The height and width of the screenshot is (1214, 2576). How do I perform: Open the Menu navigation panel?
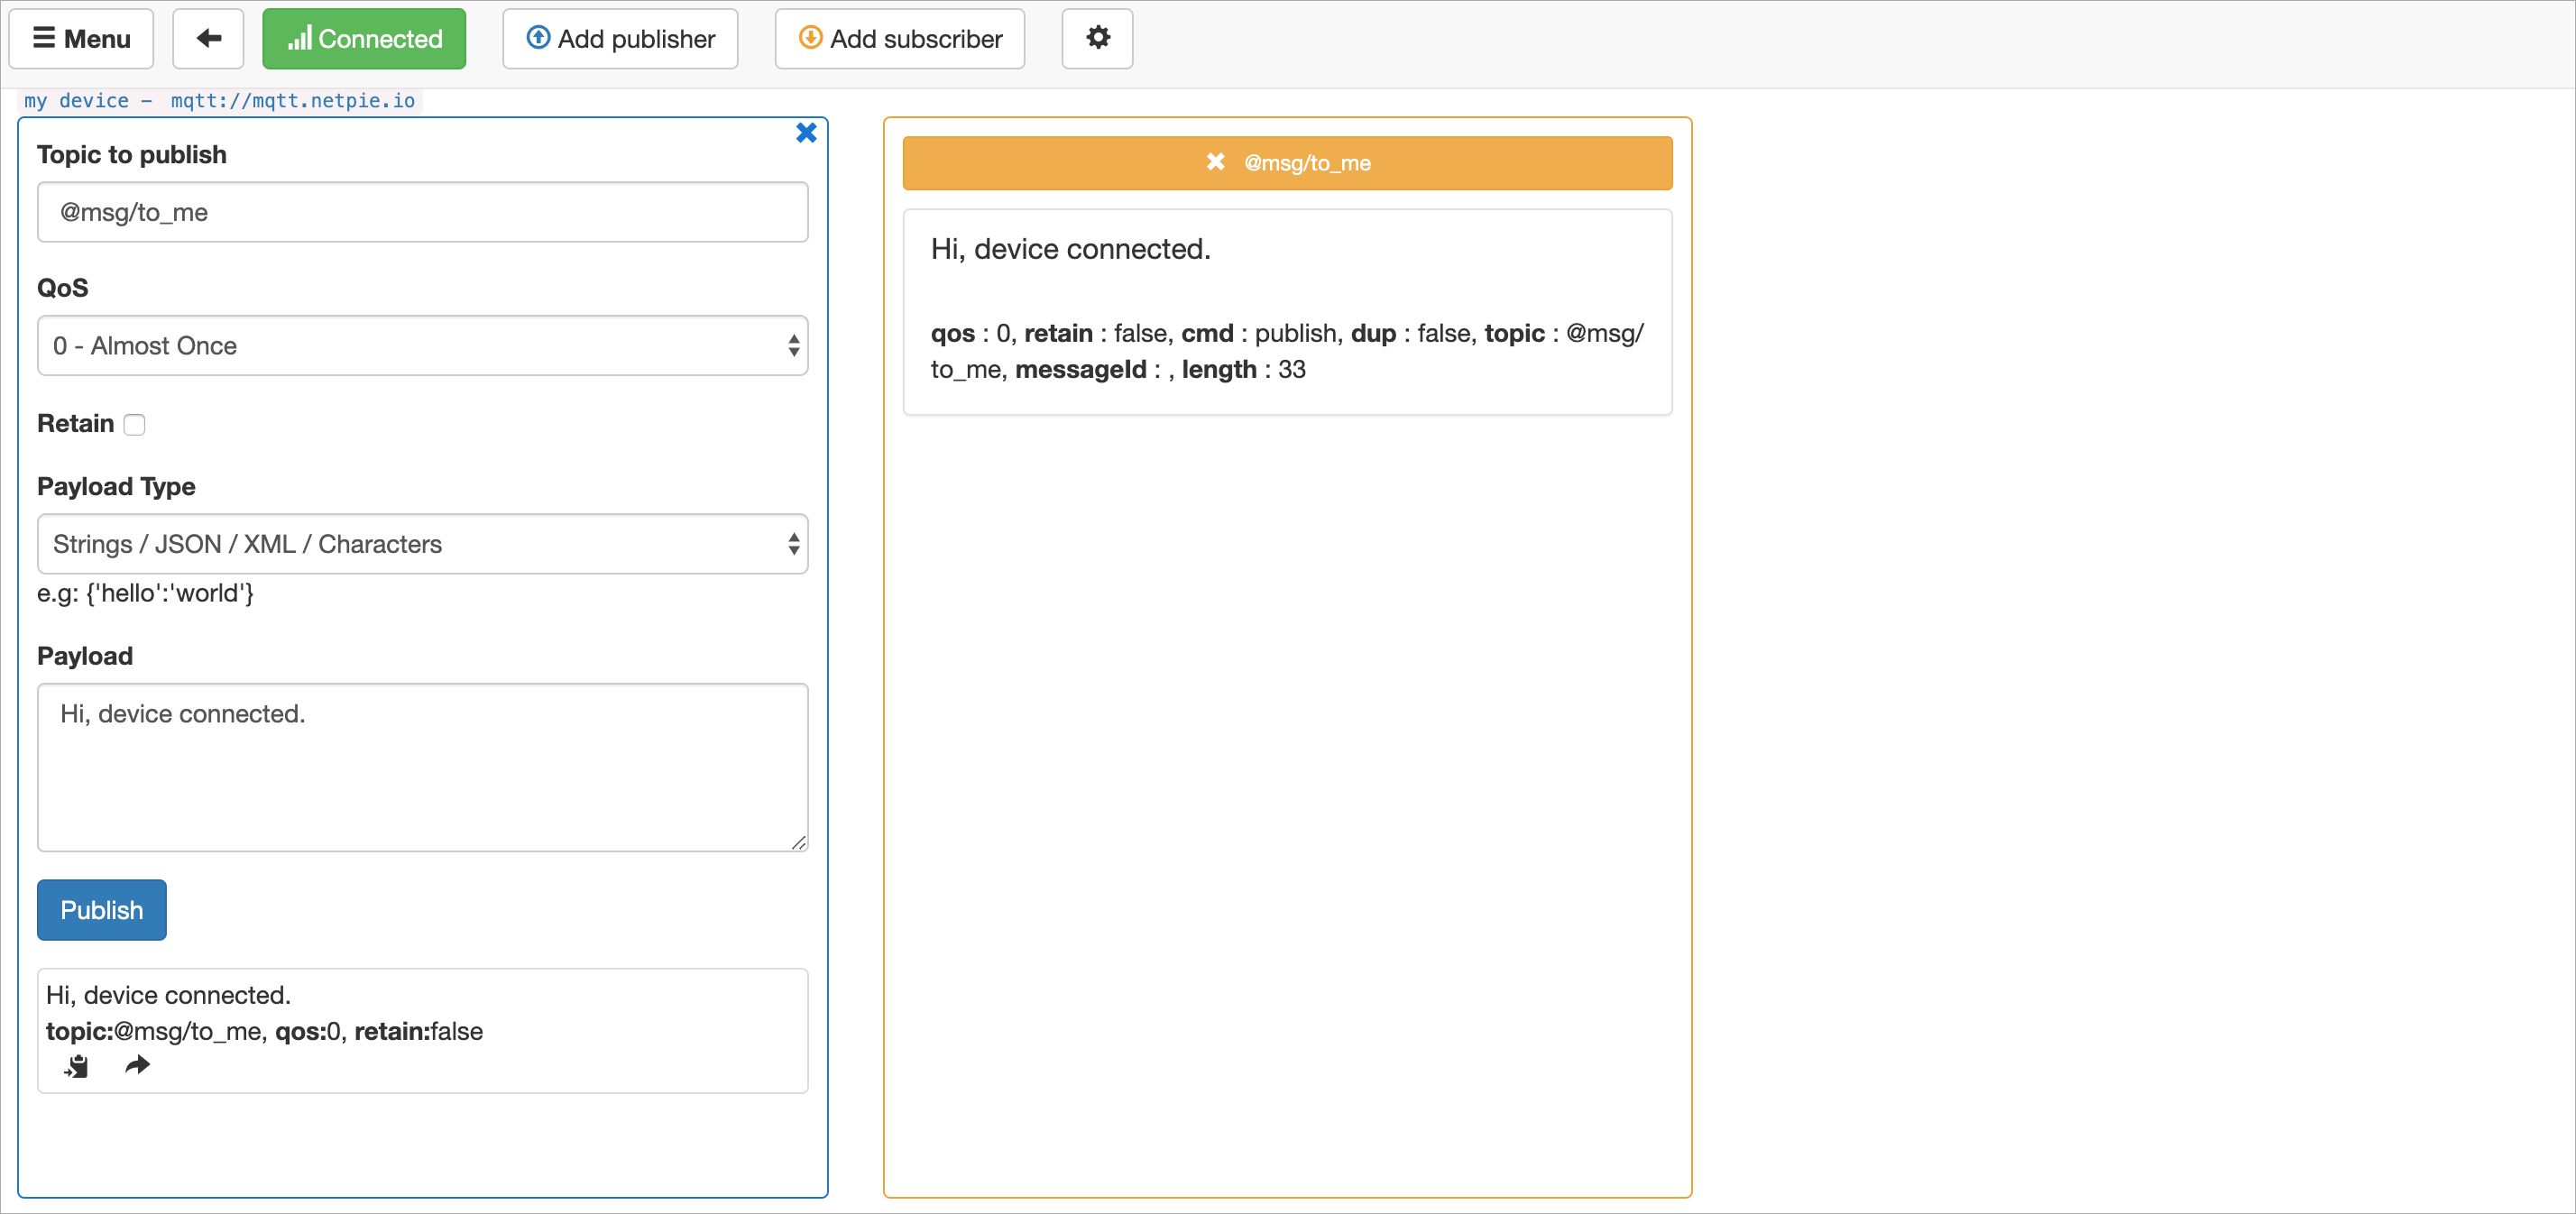pos(87,38)
